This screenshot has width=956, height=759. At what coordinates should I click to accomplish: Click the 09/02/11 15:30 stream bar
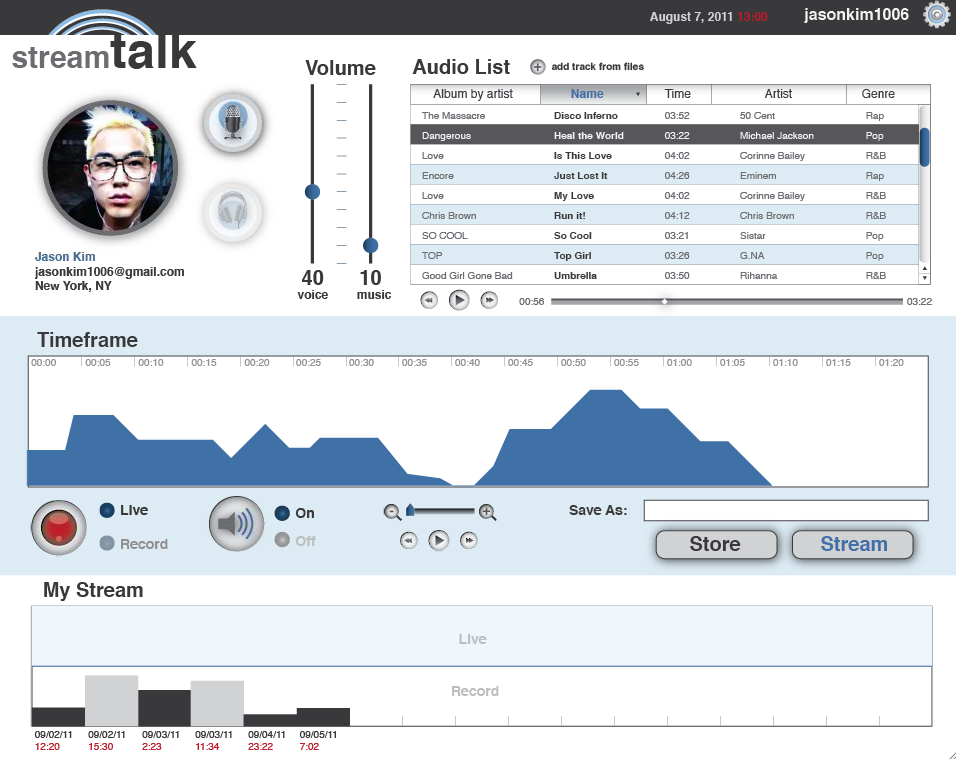click(112, 700)
